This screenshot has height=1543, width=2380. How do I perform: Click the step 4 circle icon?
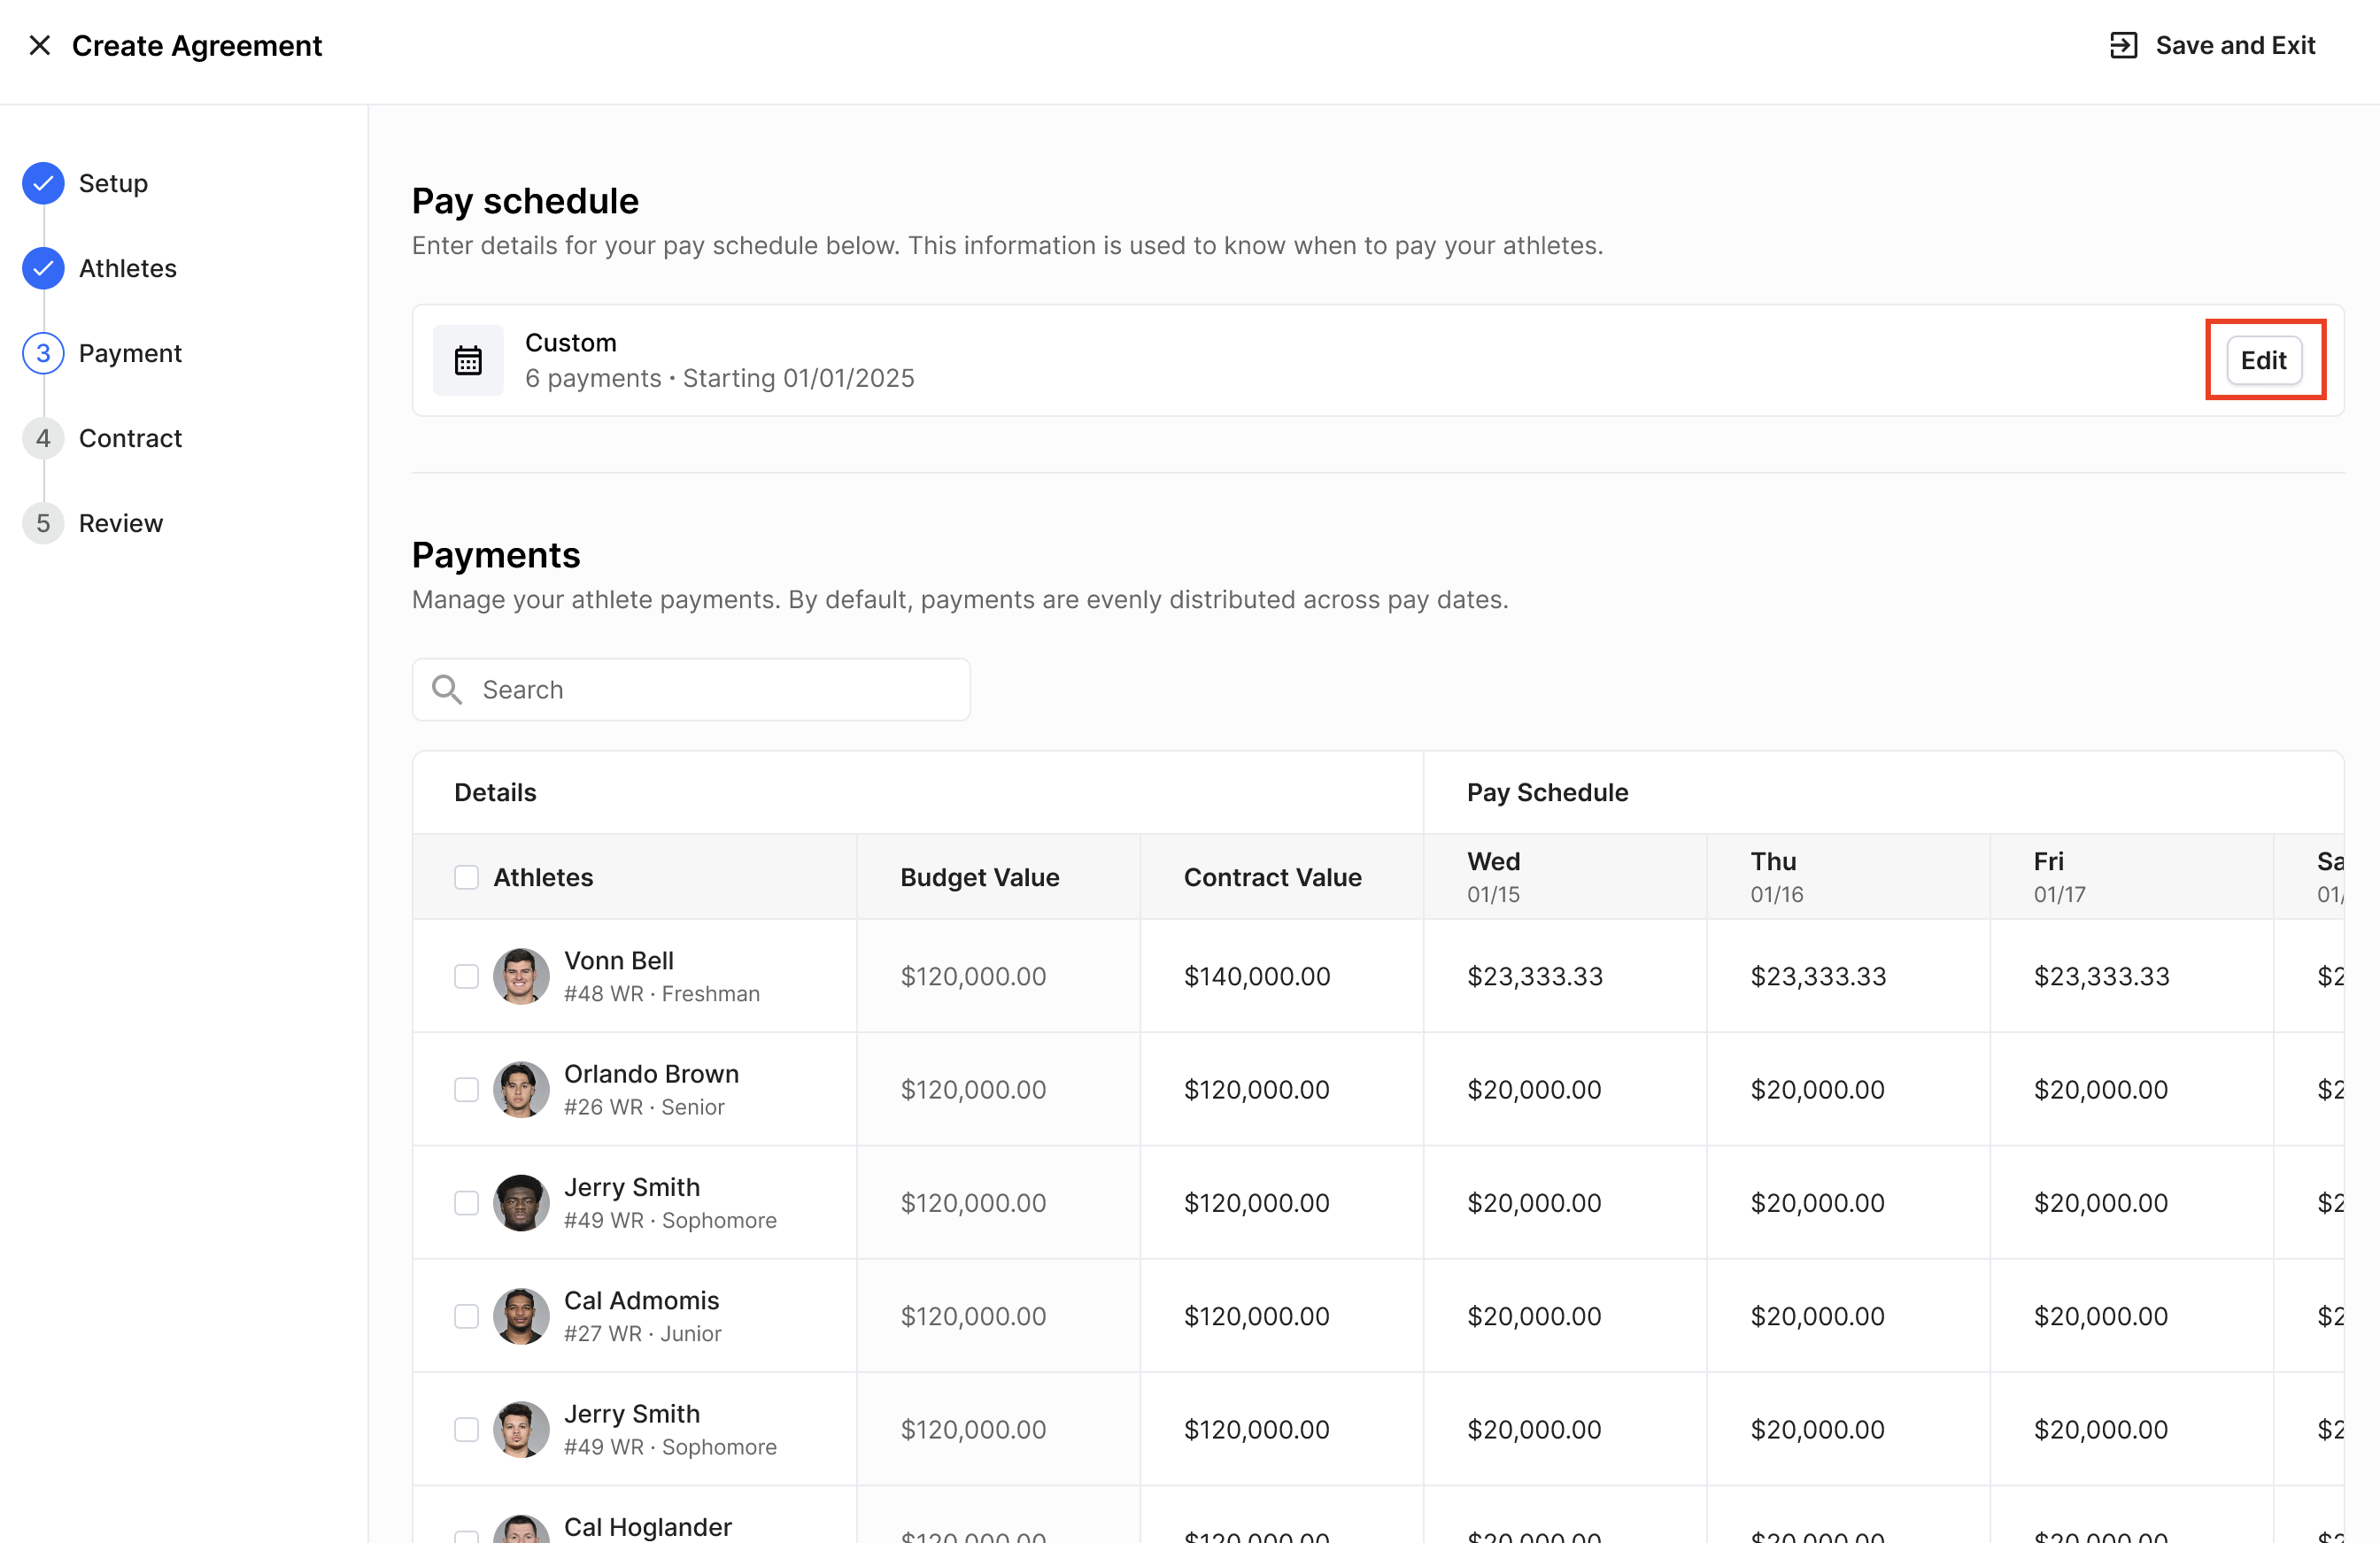tap(43, 438)
